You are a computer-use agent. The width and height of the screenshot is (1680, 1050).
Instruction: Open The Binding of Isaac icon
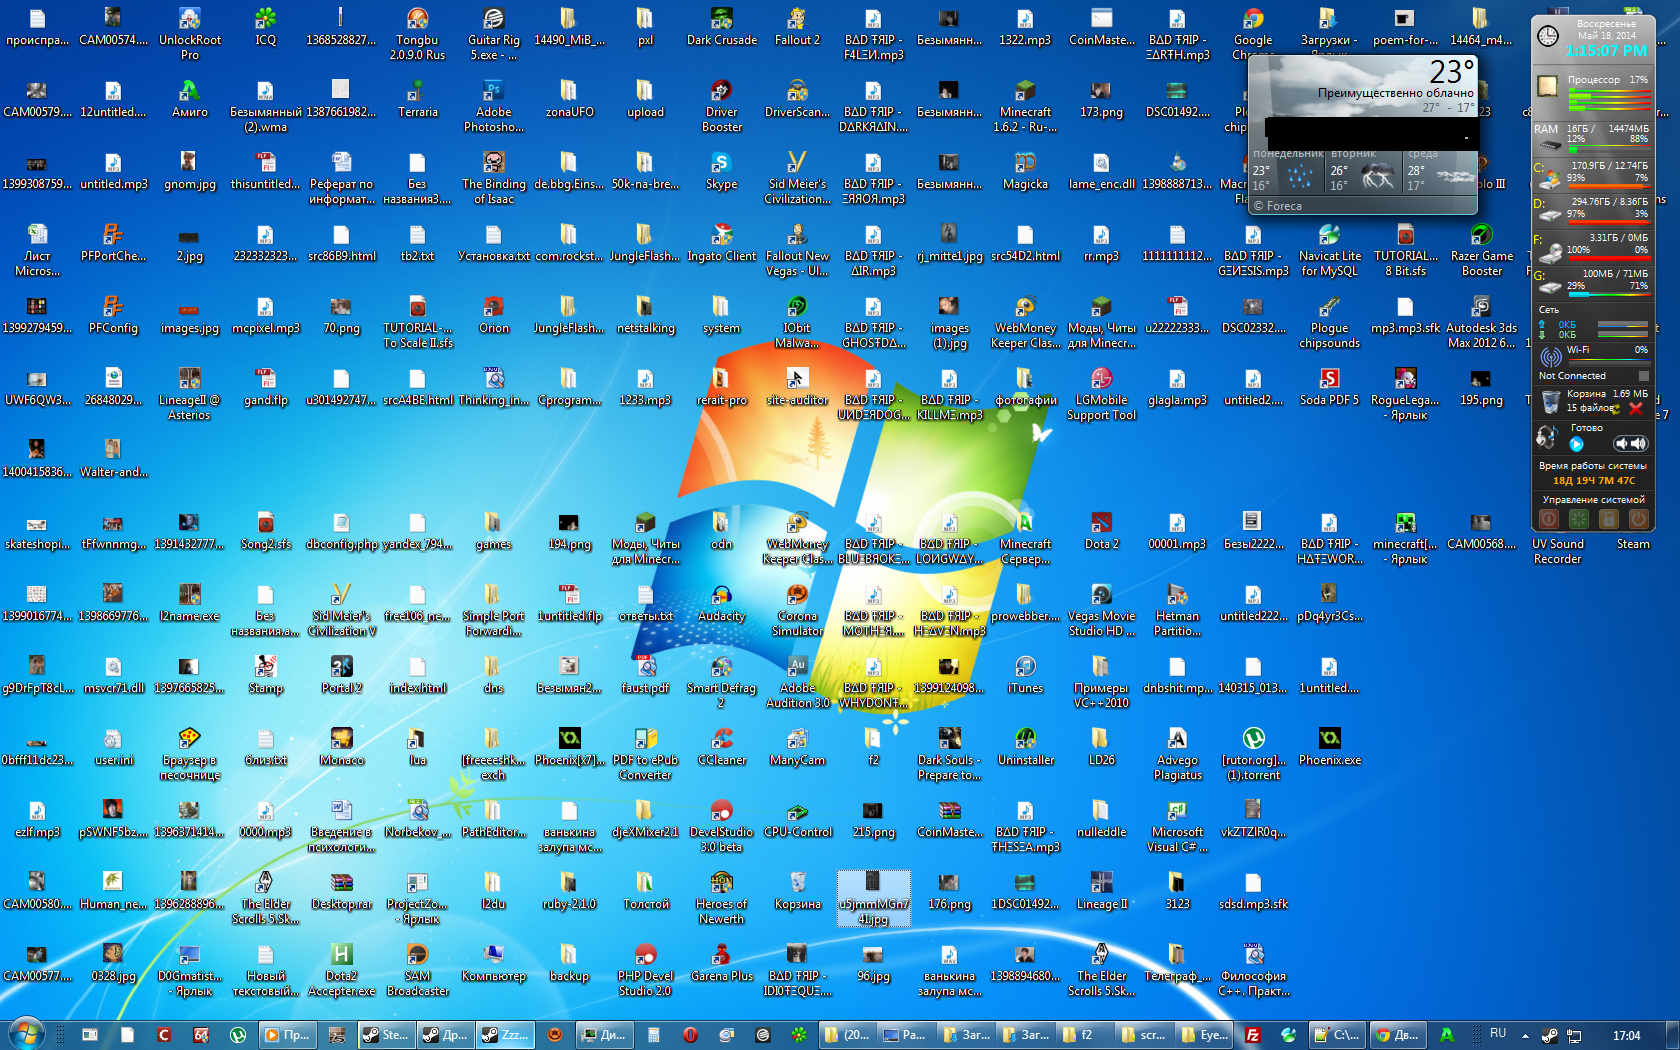[493, 177]
